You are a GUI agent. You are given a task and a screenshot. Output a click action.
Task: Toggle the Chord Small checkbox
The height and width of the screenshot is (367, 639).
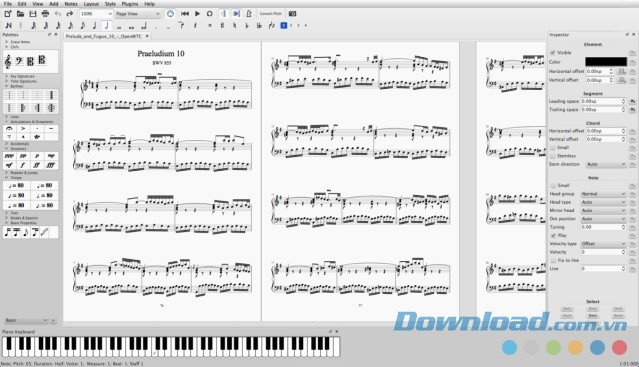[x=553, y=147]
